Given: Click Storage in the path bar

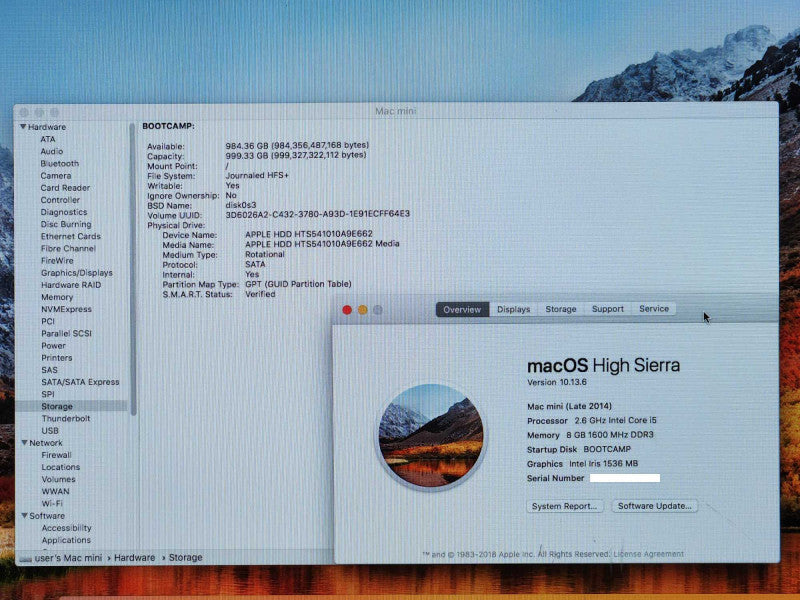Looking at the screenshot, I should click(185, 558).
